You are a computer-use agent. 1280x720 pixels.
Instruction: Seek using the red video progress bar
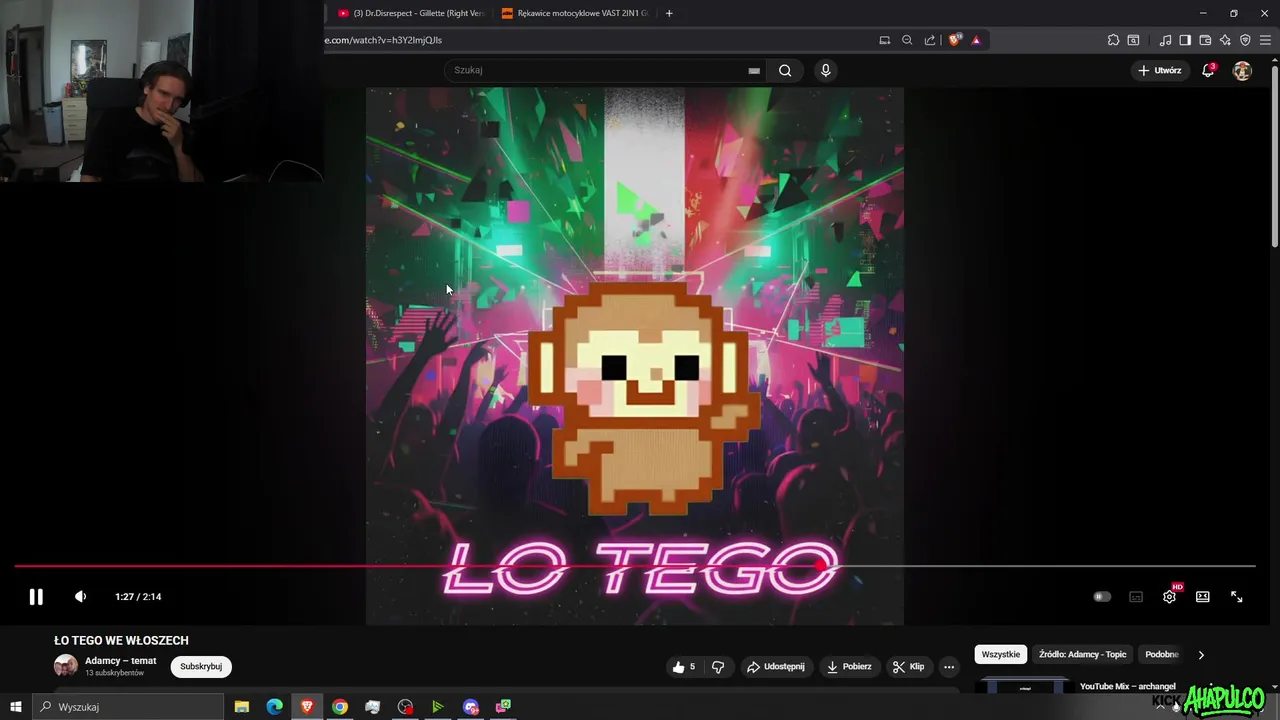pyautogui.click(x=635, y=566)
